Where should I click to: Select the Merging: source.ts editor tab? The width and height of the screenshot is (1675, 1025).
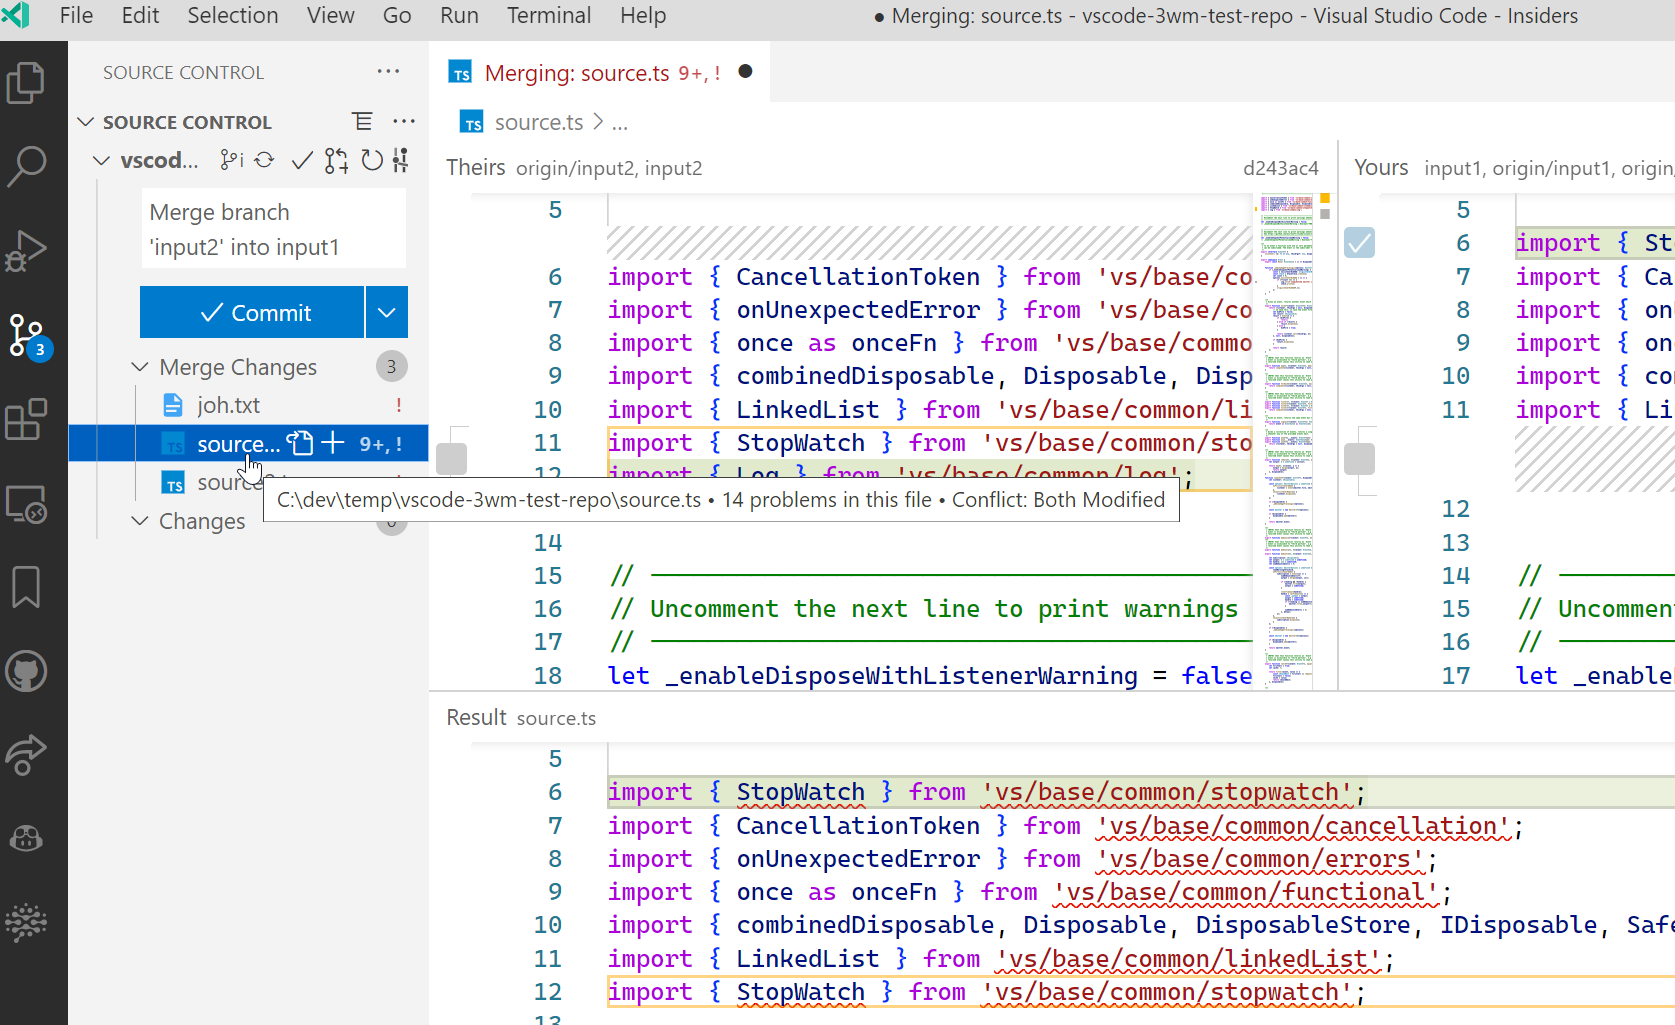(578, 72)
